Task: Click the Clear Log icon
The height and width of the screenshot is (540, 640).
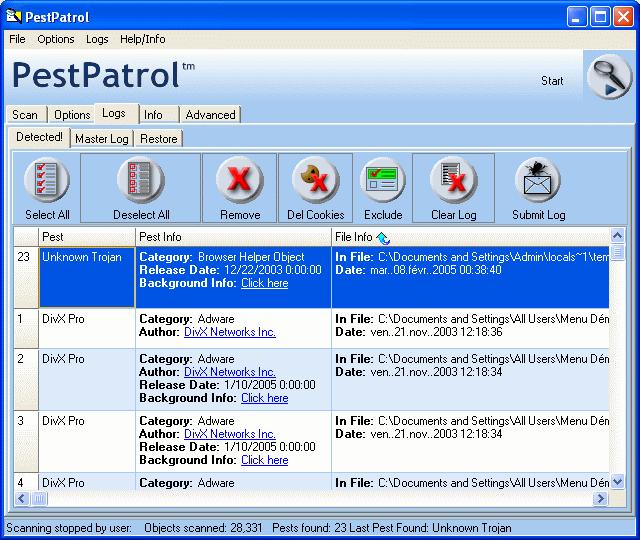Action: tap(453, 180)
